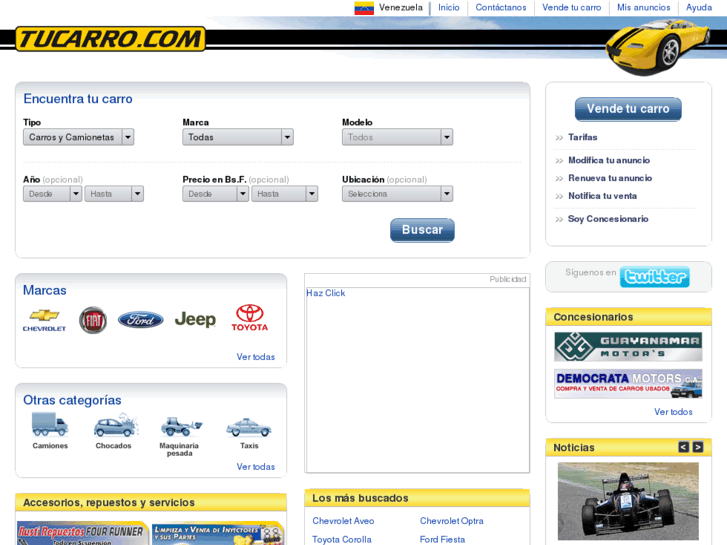Viewport: 727px width, 545px height.
Task: Click Ver todas under Otras categorías
Action: coord(255,467)
